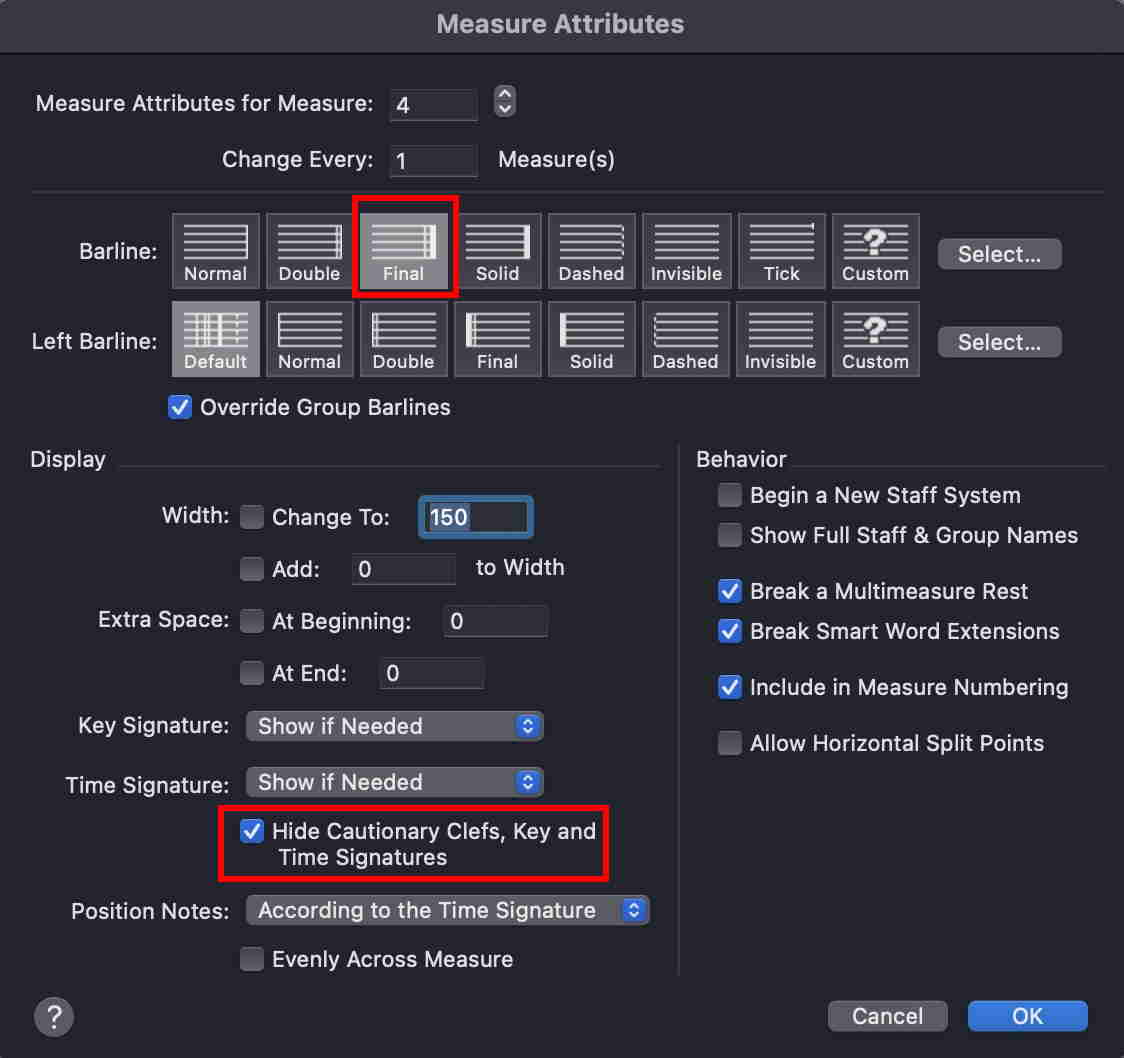This screenshot has height=1058, width=1124.
Task: Select the Invisible barline icon
Action: (686, 253)
